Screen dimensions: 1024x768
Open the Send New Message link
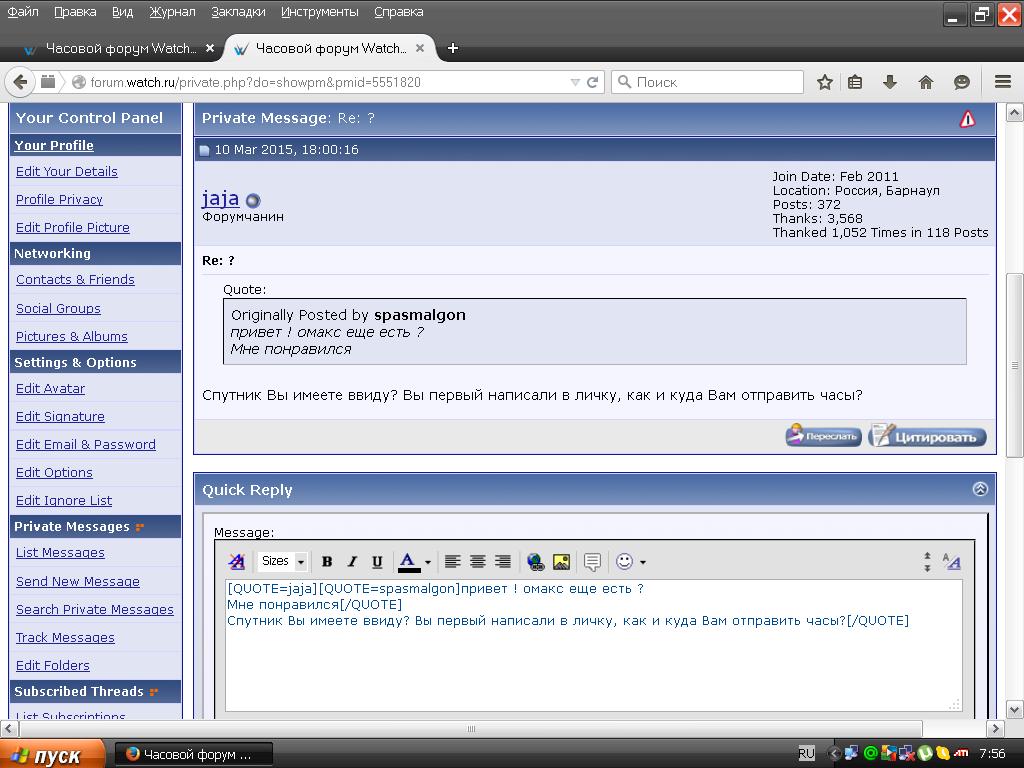[x=77, y=581]
